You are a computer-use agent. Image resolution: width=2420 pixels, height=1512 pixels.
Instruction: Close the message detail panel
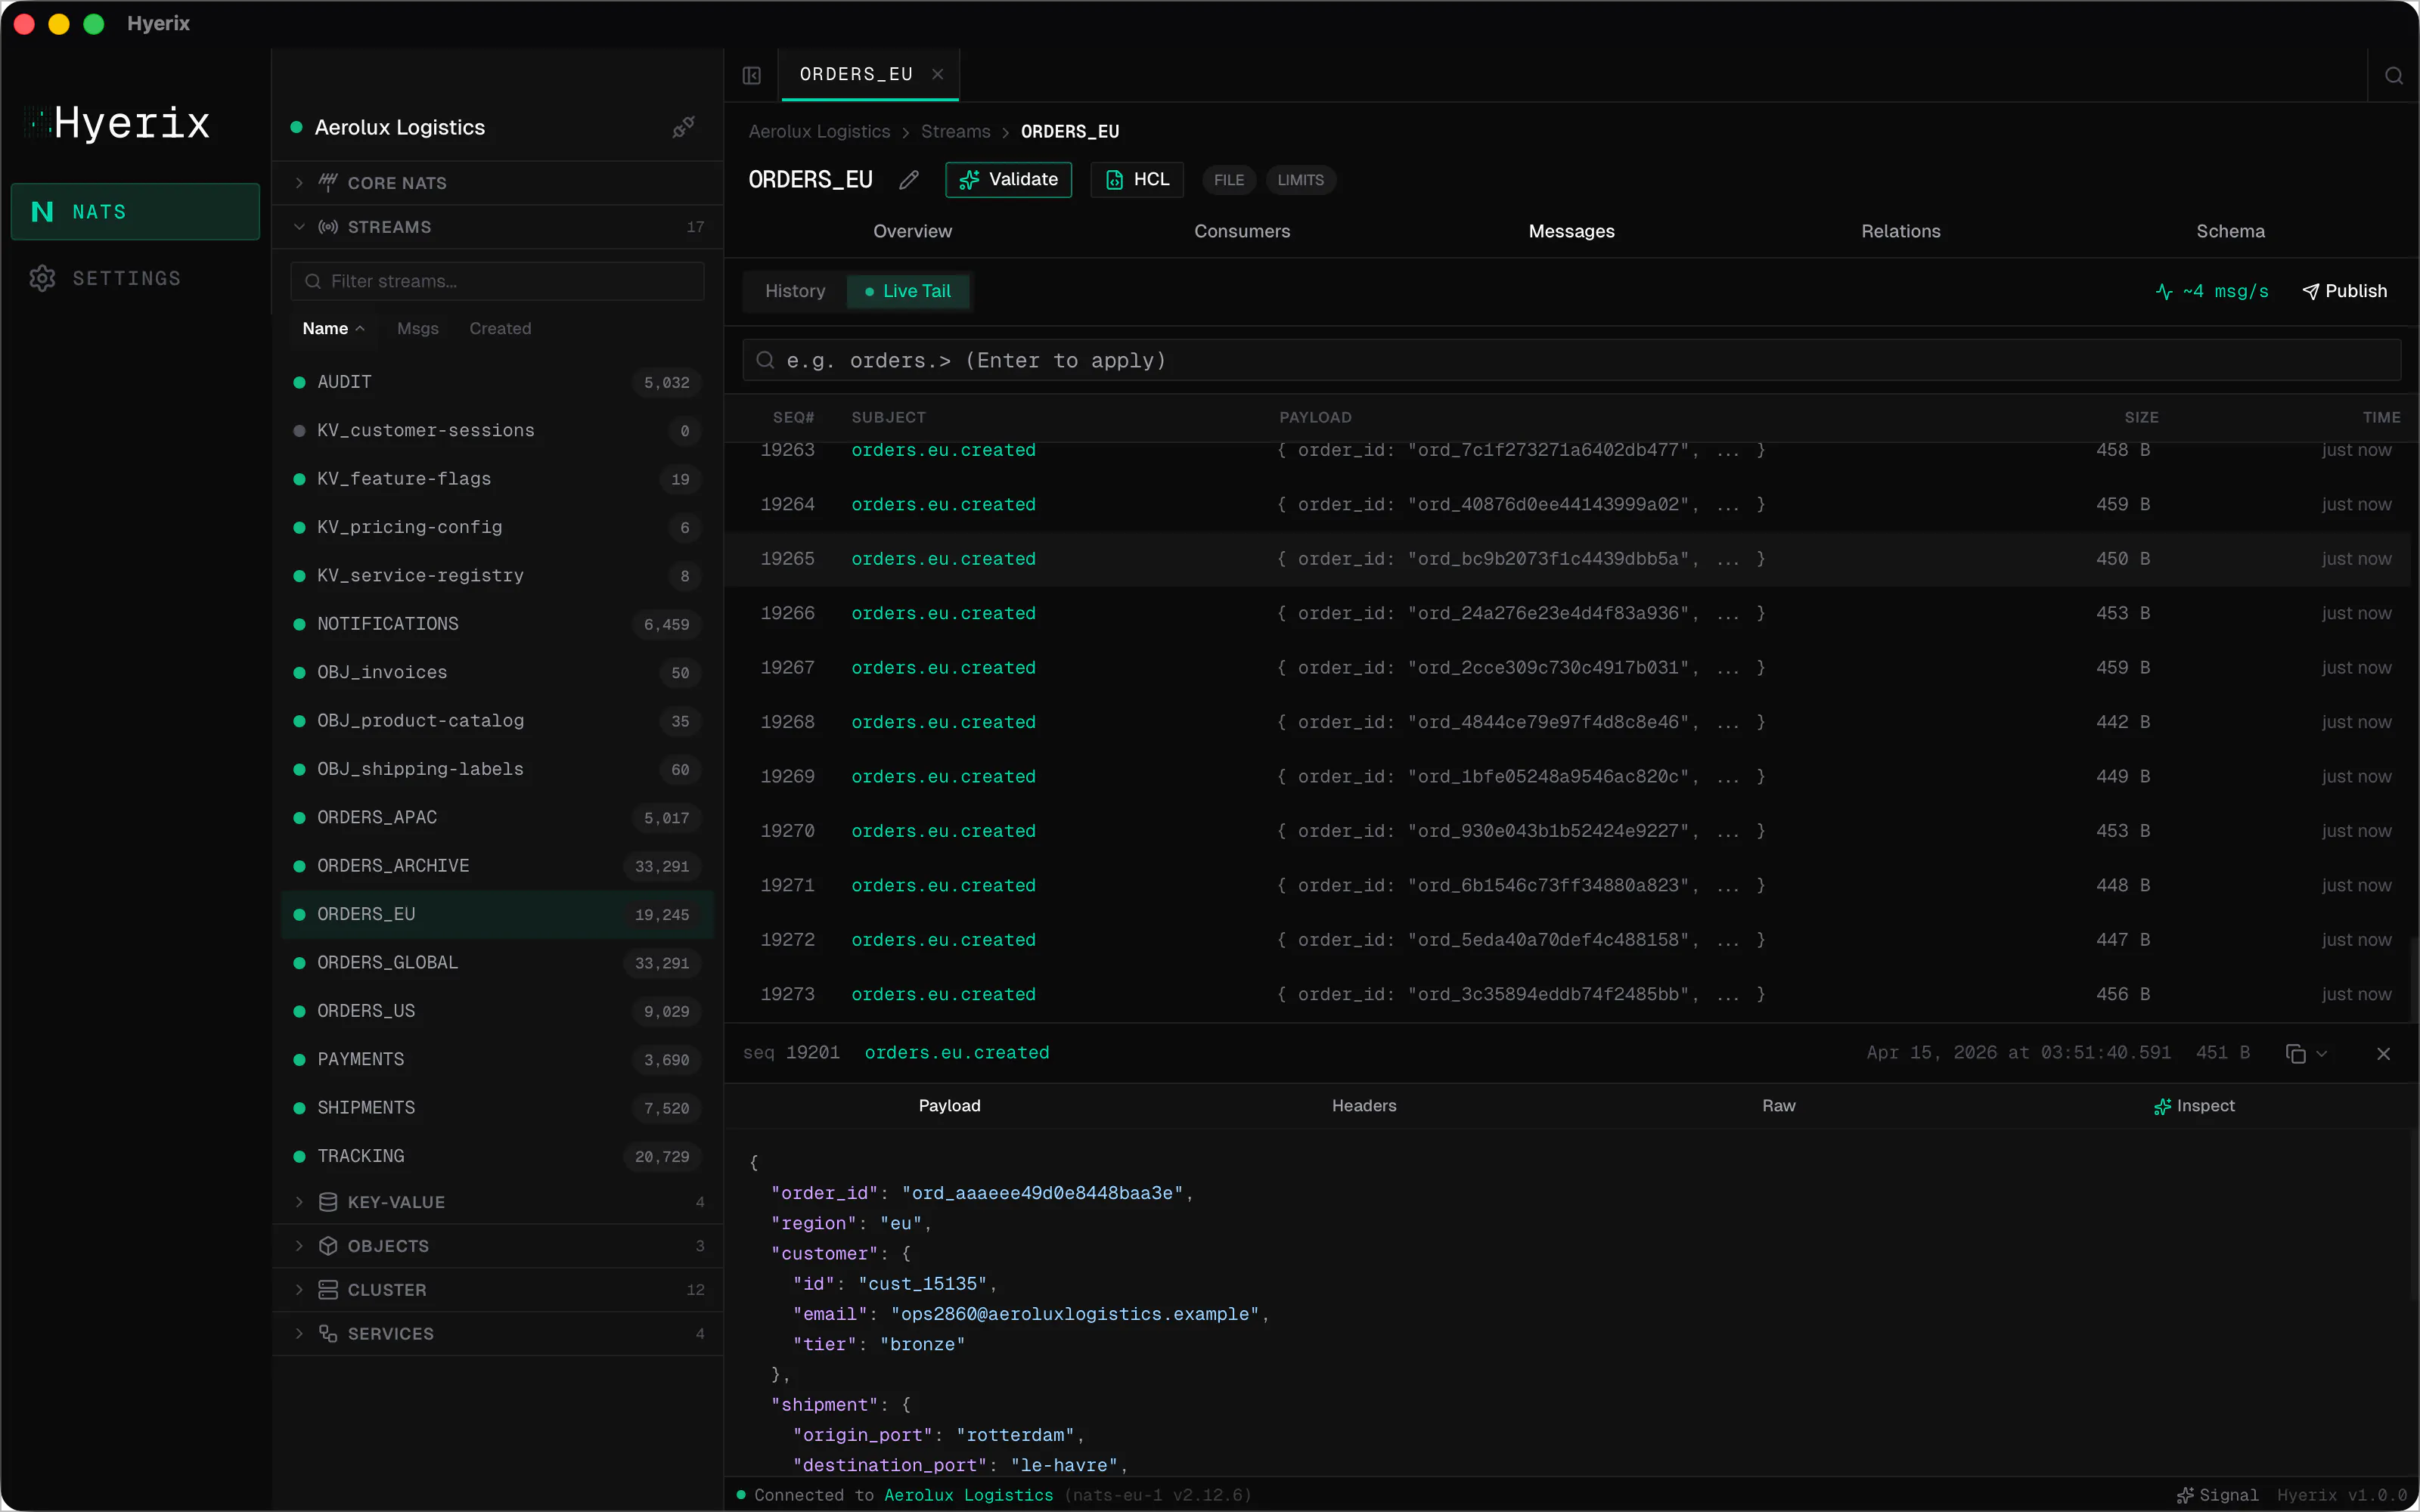point(2384,1053)
